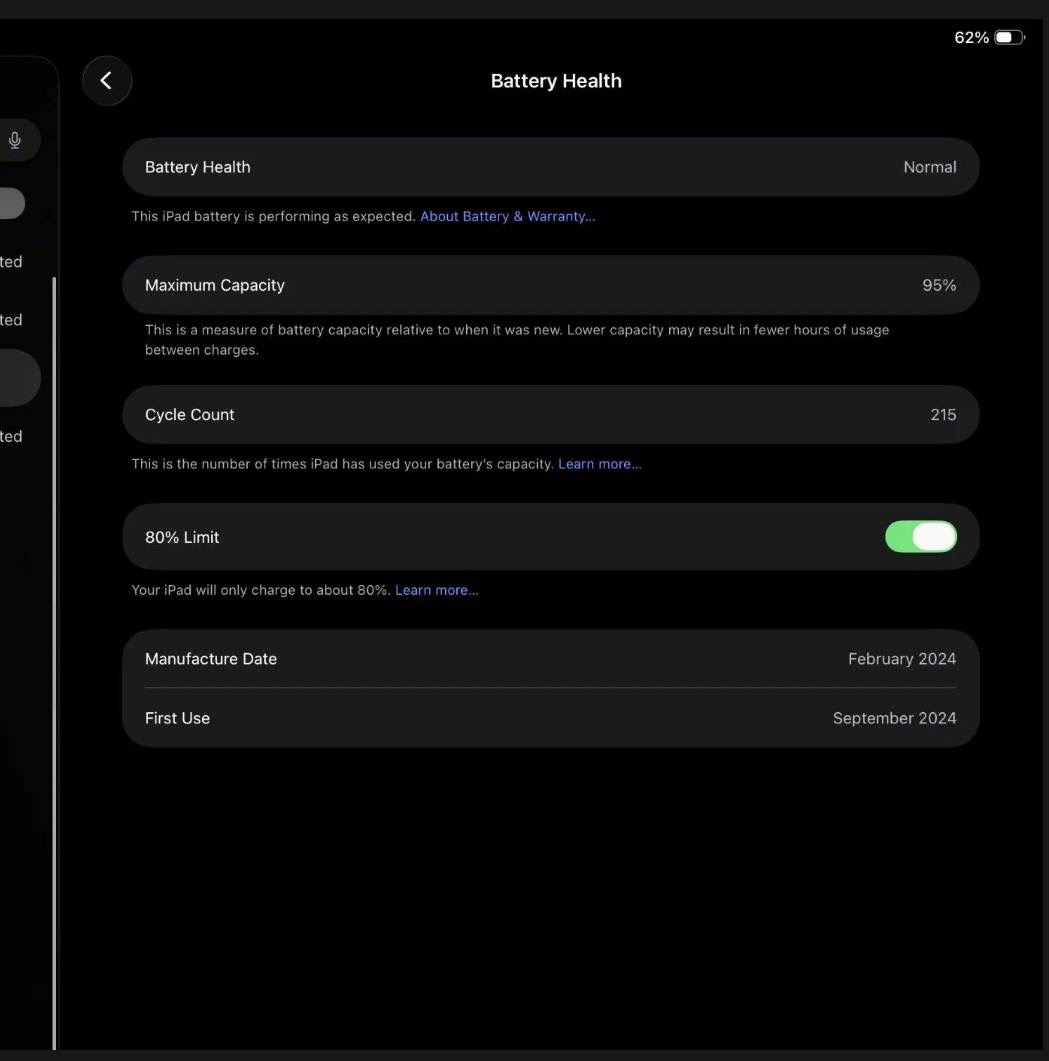1049x1061 pixels.
Task: Disable the 80% Limit switch
Action: (920, 537)
